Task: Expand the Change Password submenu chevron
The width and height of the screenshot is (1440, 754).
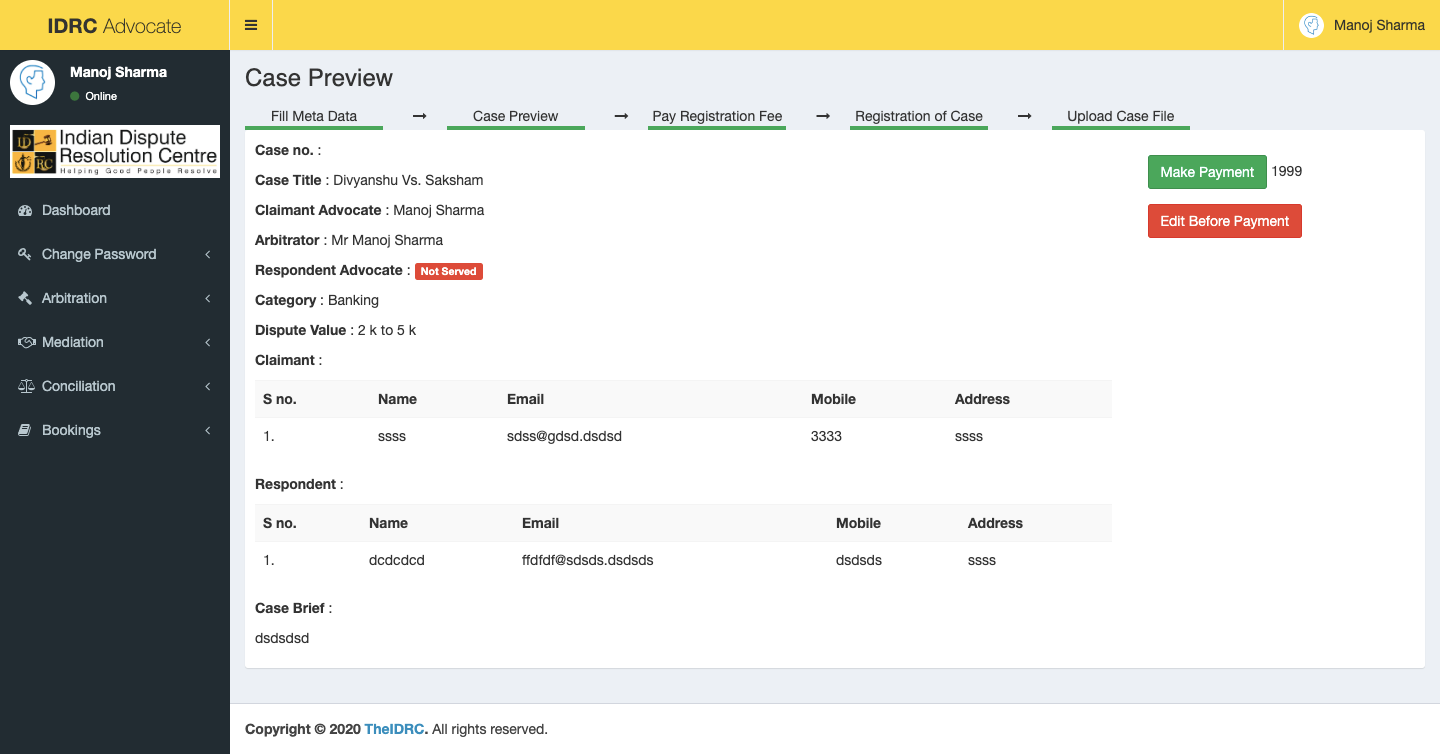Action: coord(208,255)
